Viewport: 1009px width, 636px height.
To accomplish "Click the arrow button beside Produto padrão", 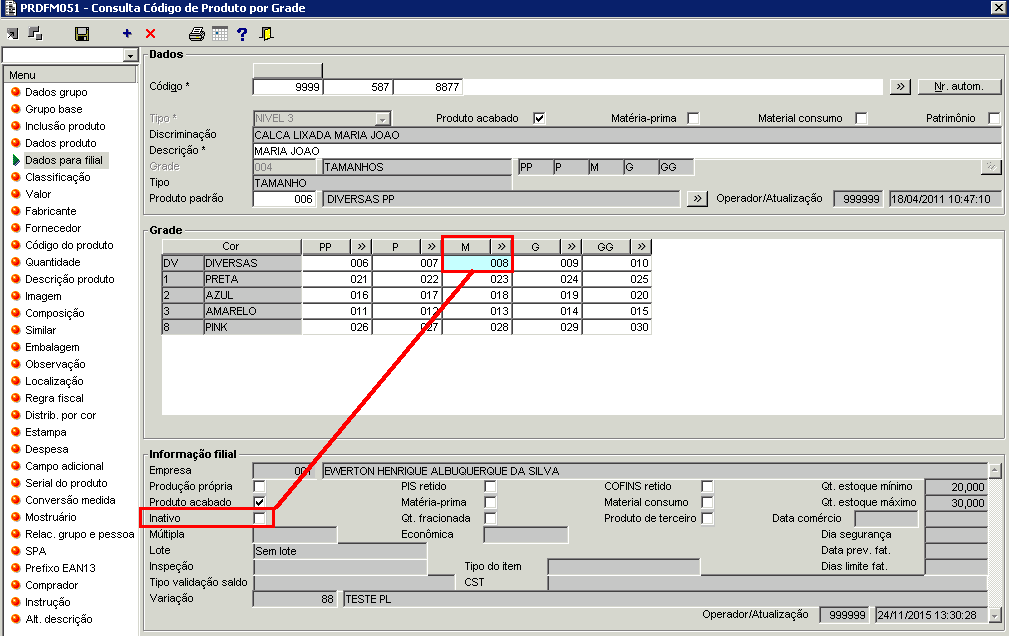I will click(x=697, y=199).
